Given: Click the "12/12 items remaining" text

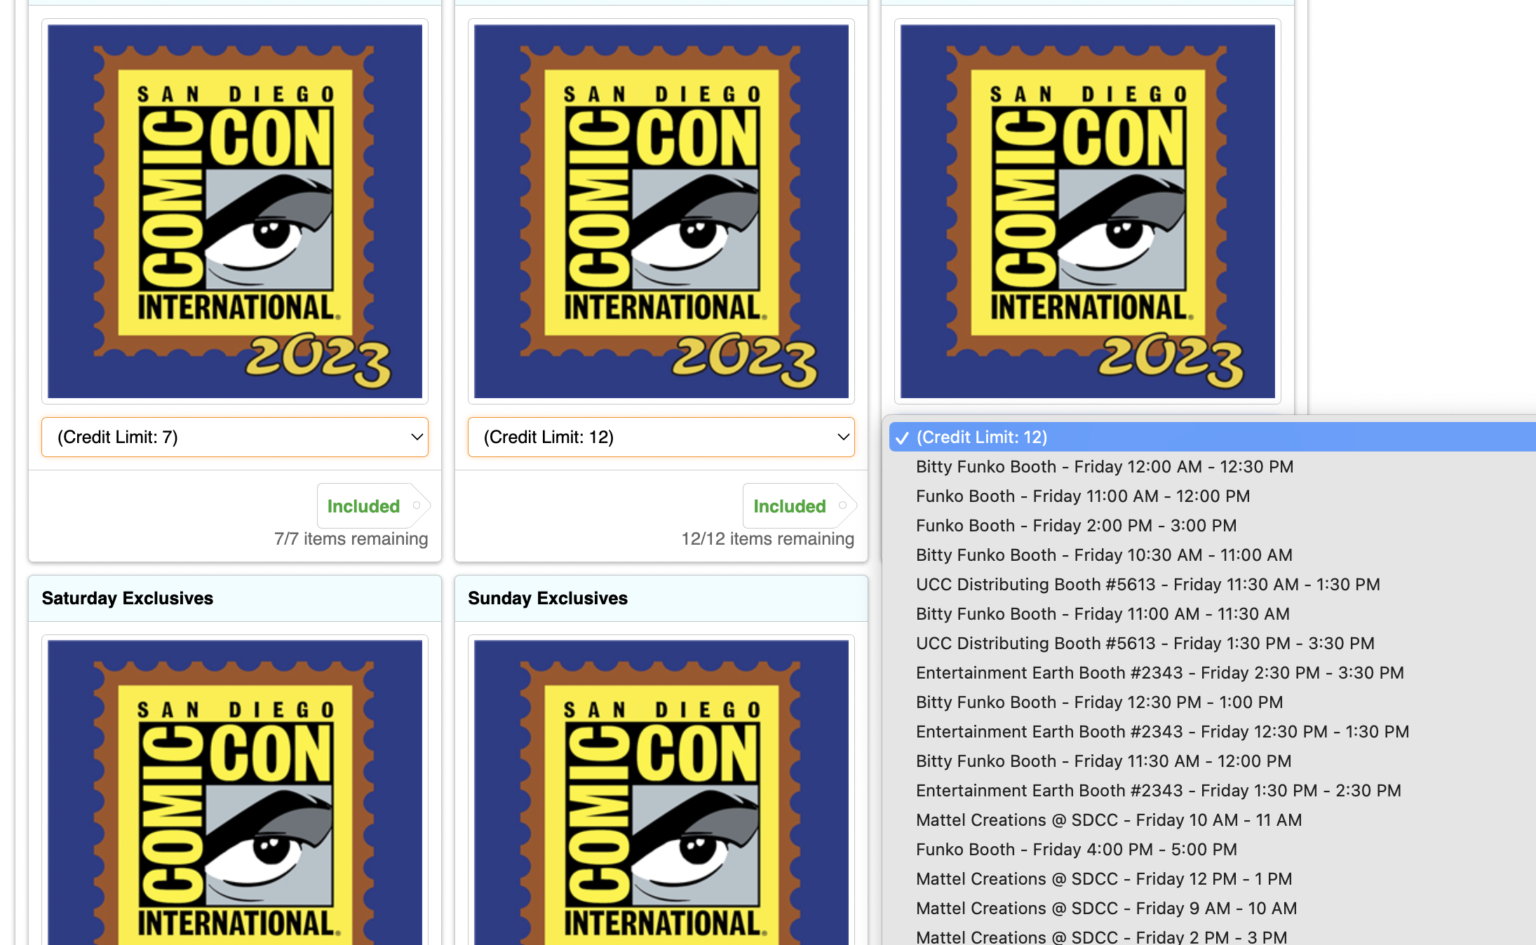Looking at the screenshot, I should [x=767, y=538].
